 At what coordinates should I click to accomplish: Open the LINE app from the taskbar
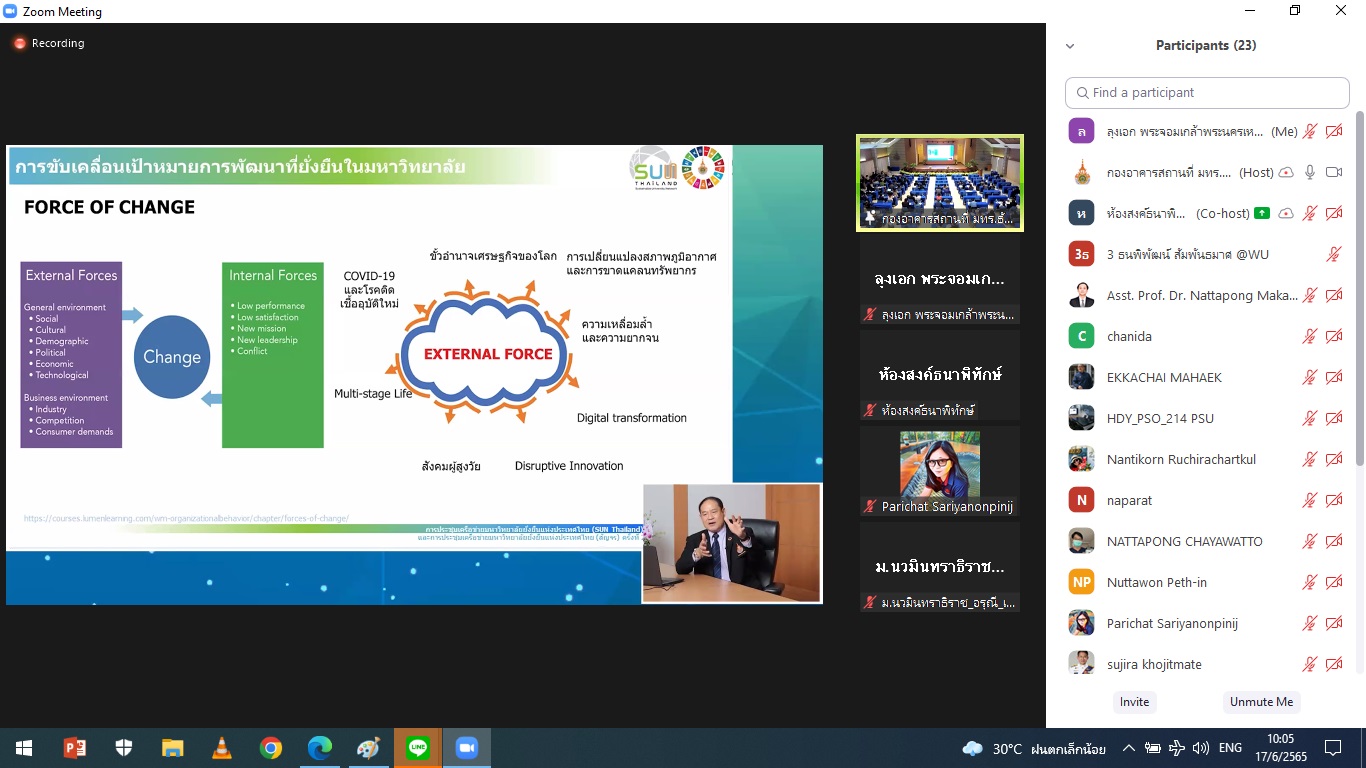click(418, 748)
